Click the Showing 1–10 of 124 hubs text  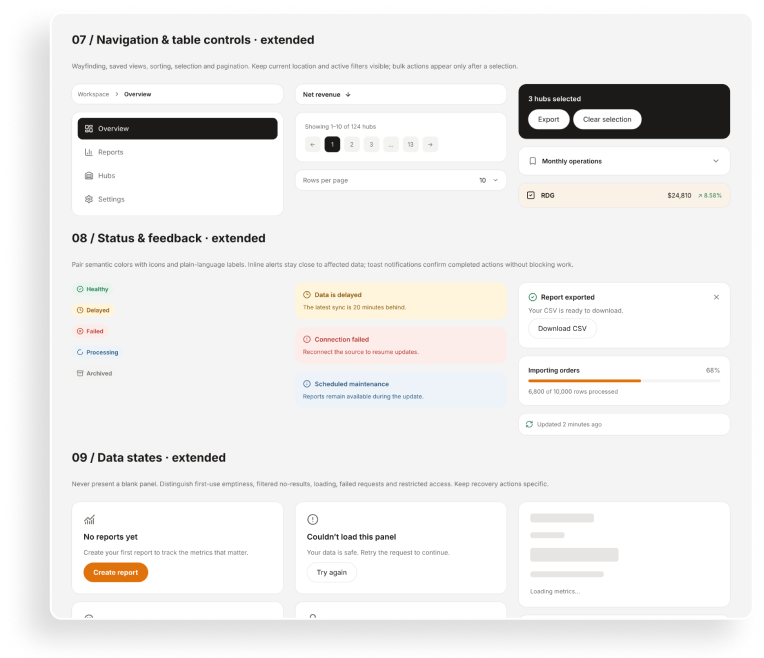coord(341,126)
